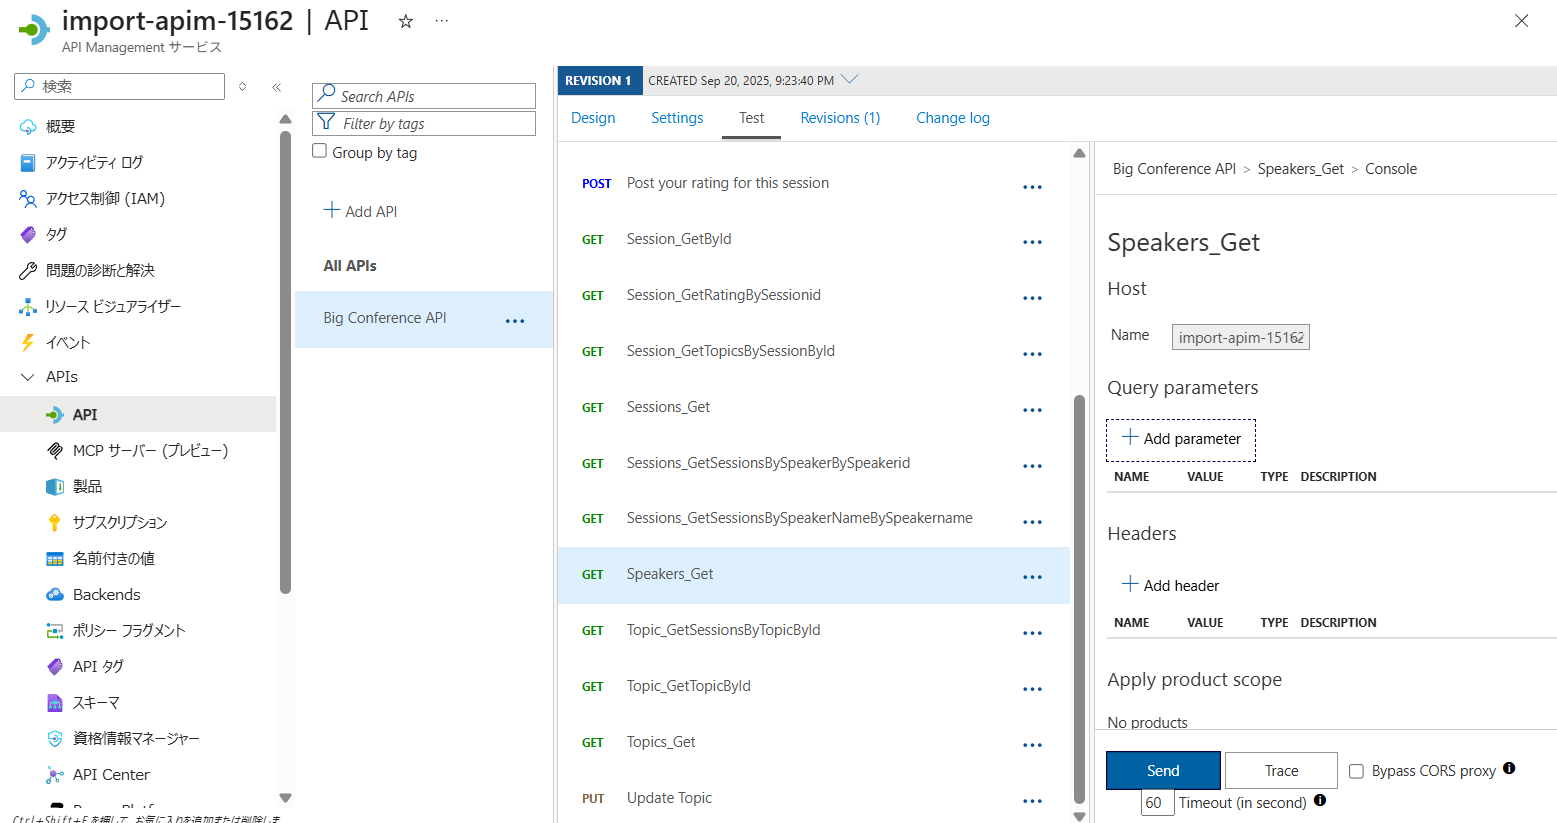Image resolution: width=1557 pixels, height=823 pixels.
Task: Click the Search APIs field
Action: click(424, 96)
